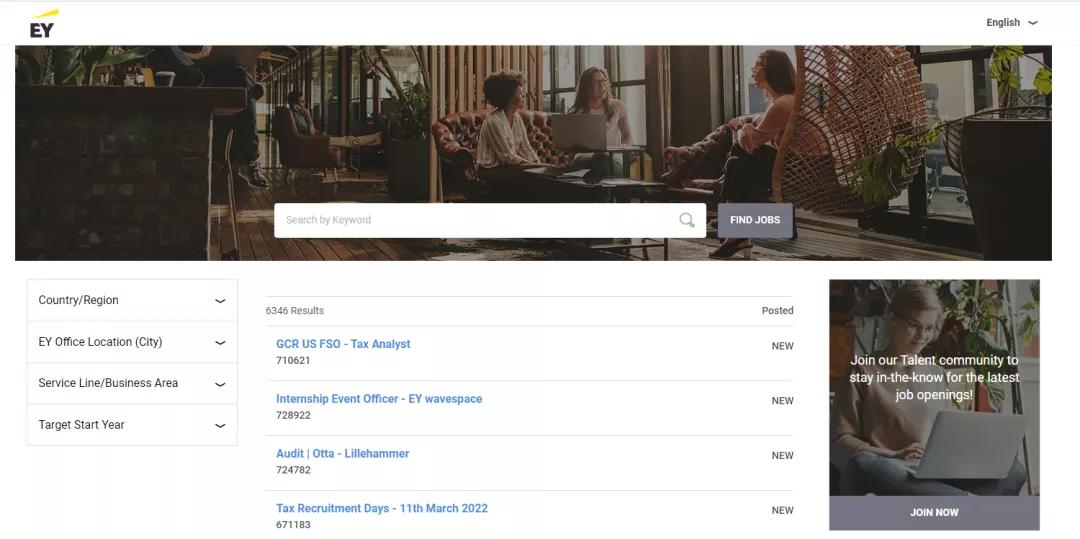Click NEW label for Tax Recruitment Days row
This screenshot has width=1080, height=539.
[782, 511]
